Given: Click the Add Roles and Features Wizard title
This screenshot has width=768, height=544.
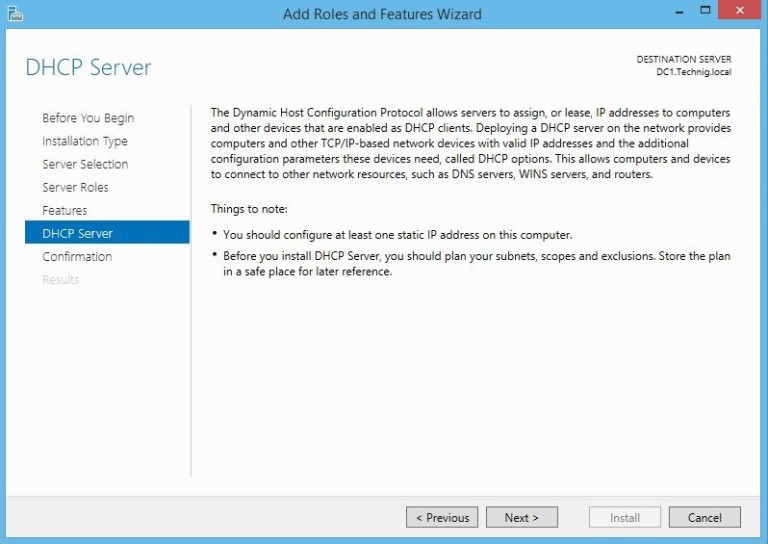Looking at the screenshot, I should coord(382,14).
